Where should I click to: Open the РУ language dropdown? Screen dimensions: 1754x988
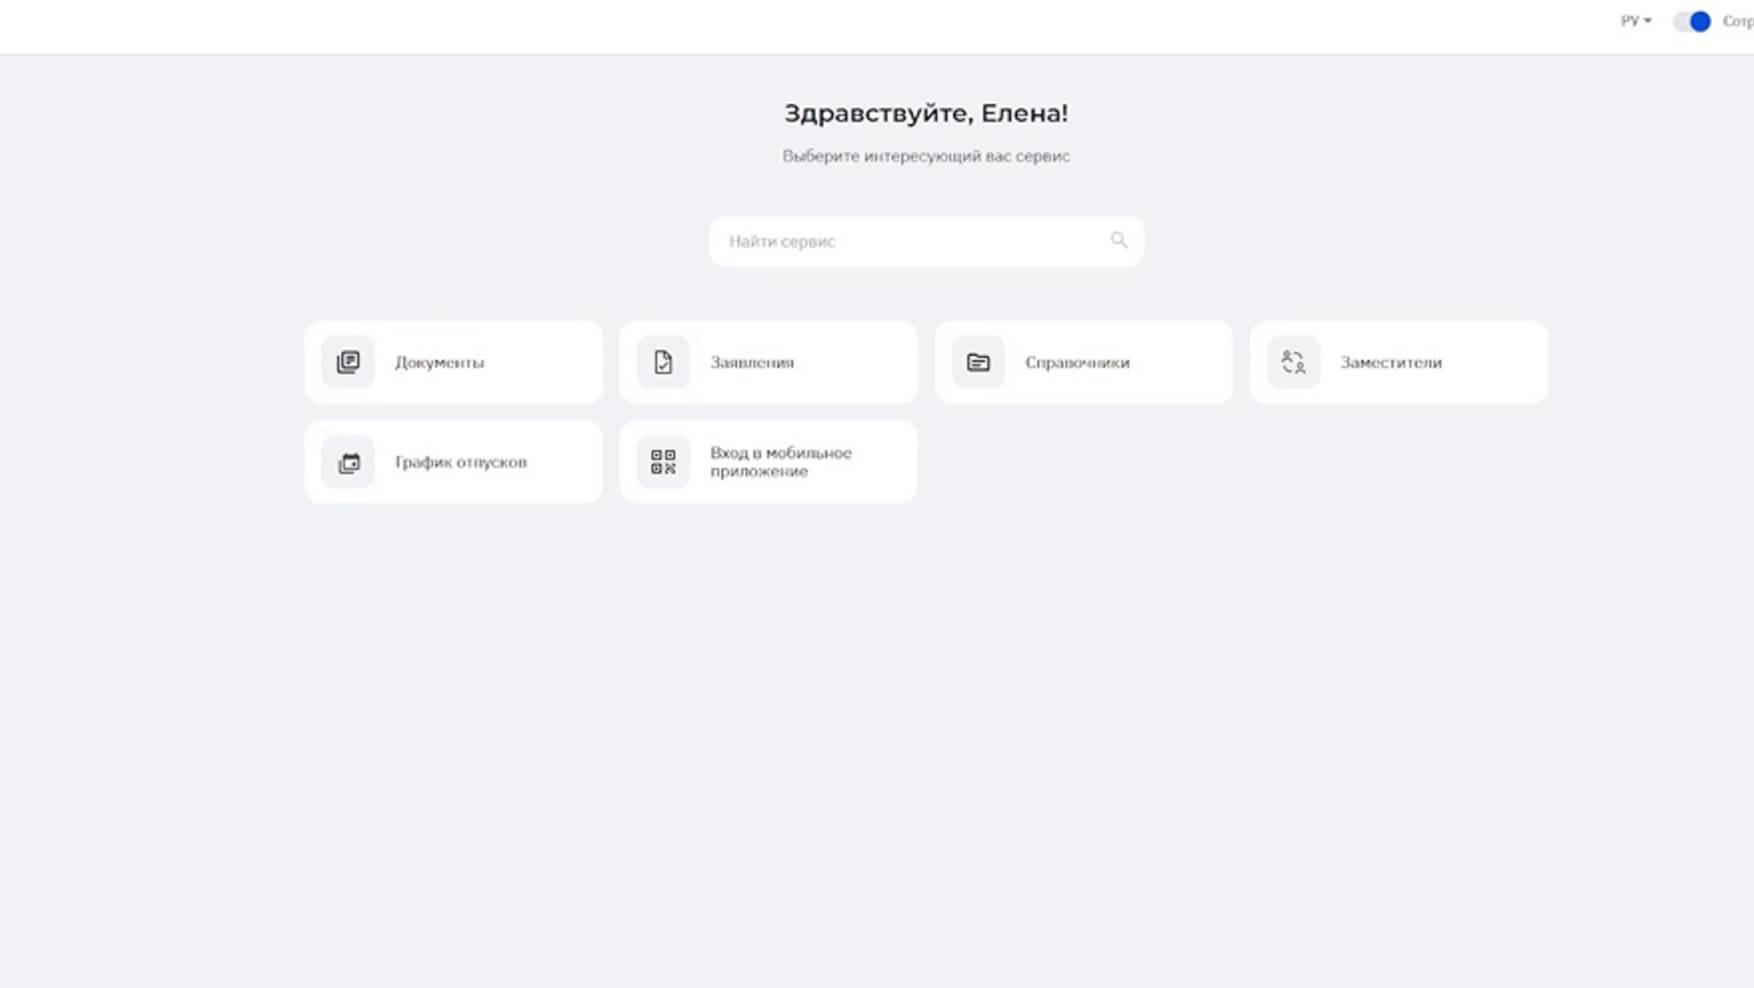(1631, 21)
